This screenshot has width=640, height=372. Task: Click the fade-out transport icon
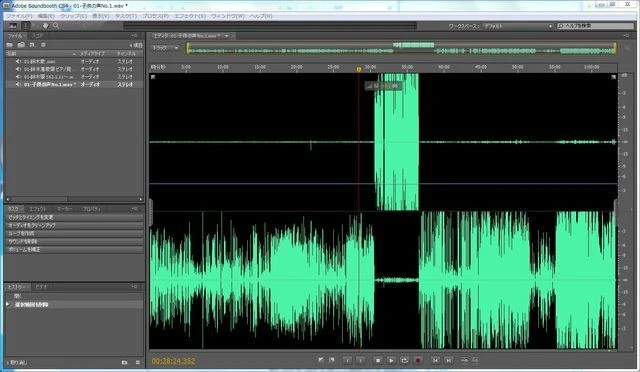click(331, 360)
